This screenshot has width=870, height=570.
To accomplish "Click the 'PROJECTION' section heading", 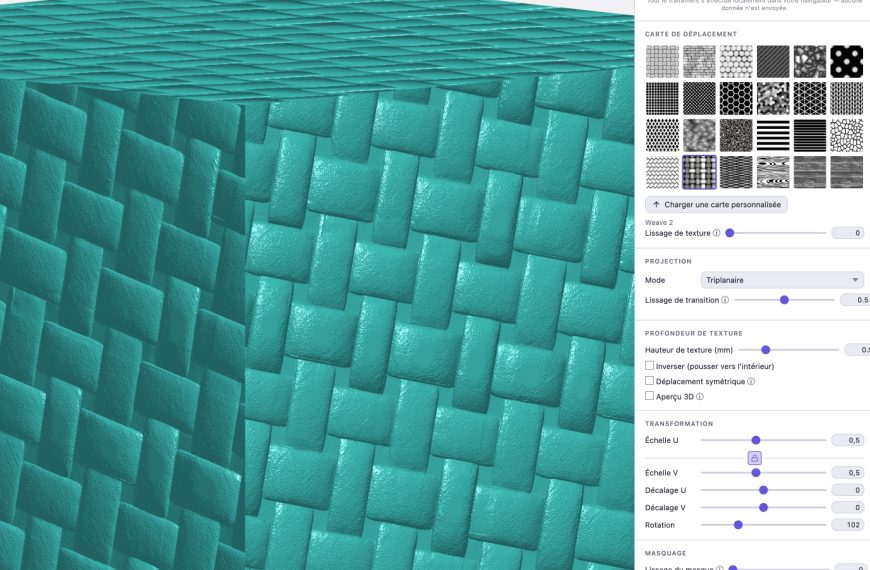I will click(668, 261).
